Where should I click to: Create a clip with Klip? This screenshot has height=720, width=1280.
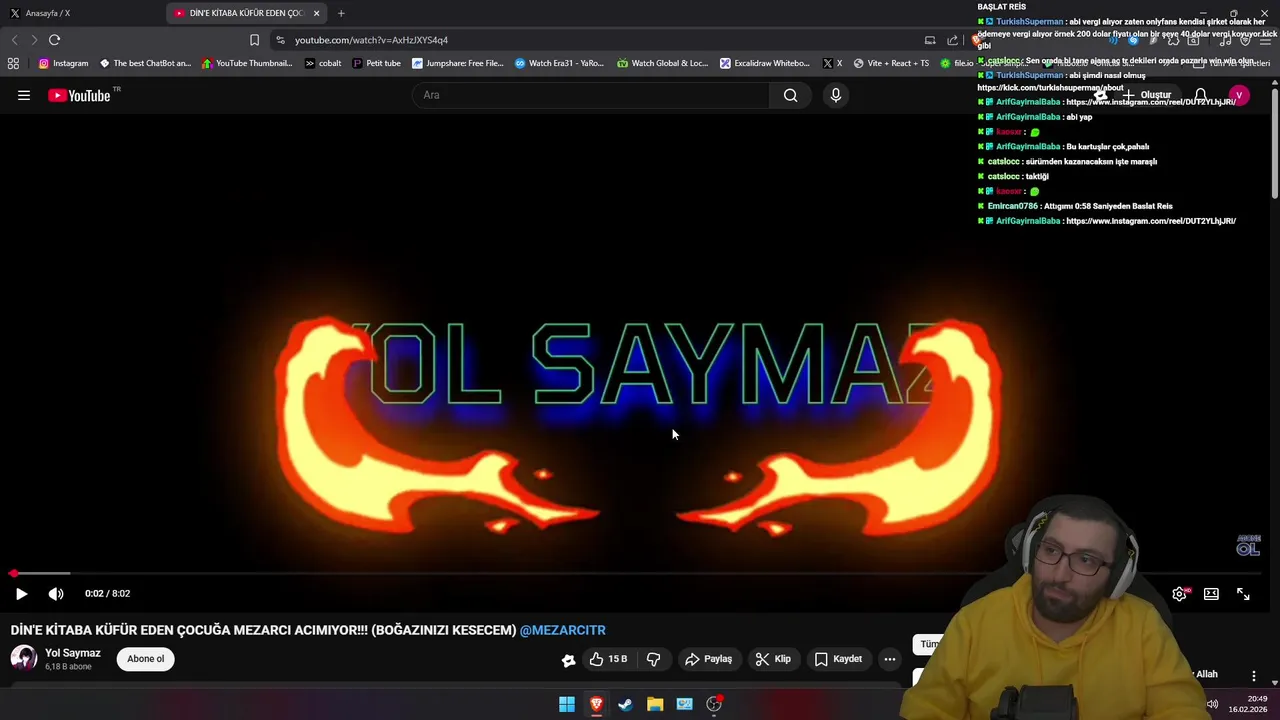773,659
